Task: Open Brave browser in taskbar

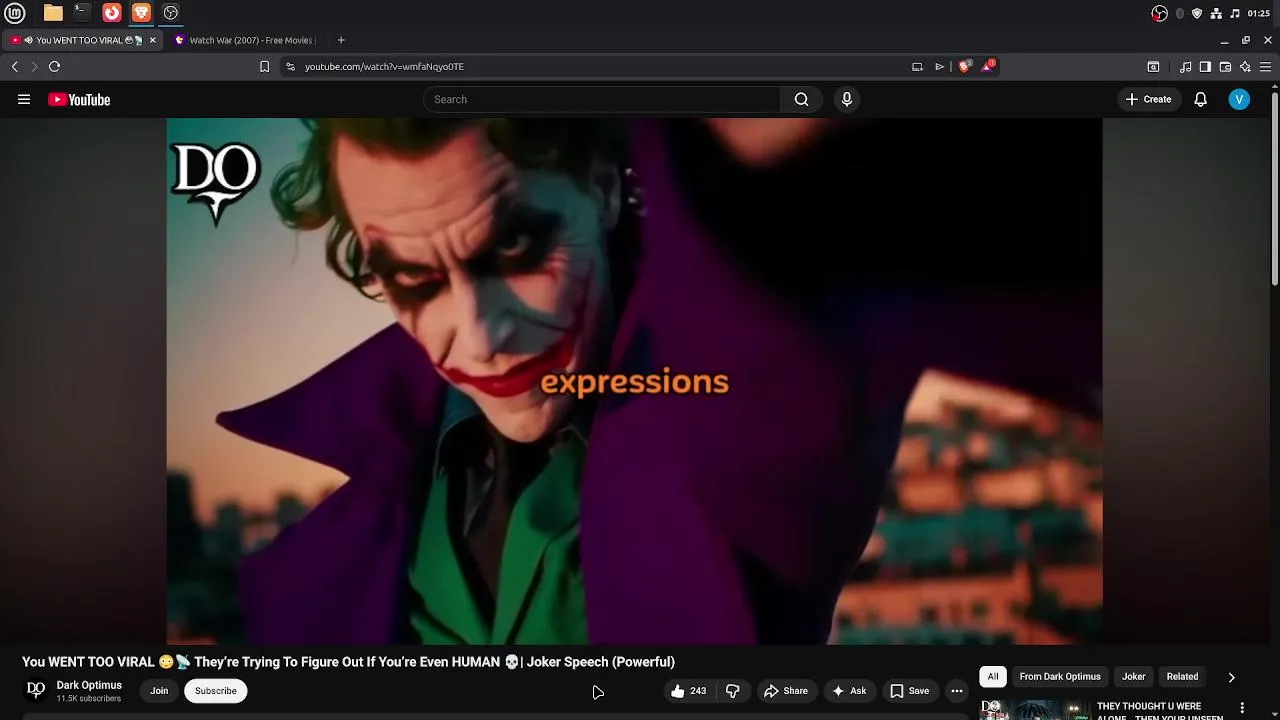Action: click(141, 13)
